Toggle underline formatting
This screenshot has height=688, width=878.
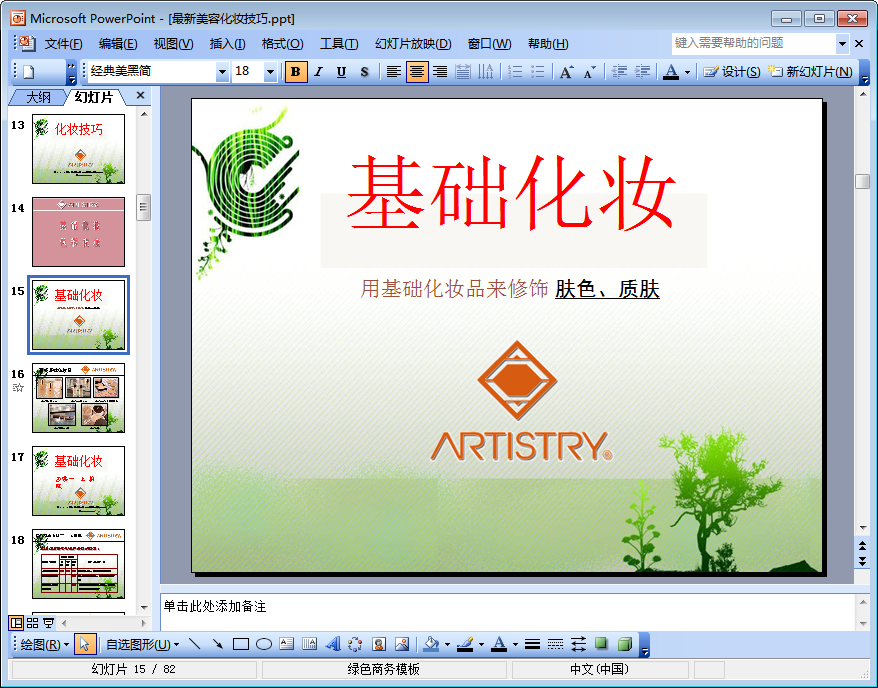click(x=342, y=72)
